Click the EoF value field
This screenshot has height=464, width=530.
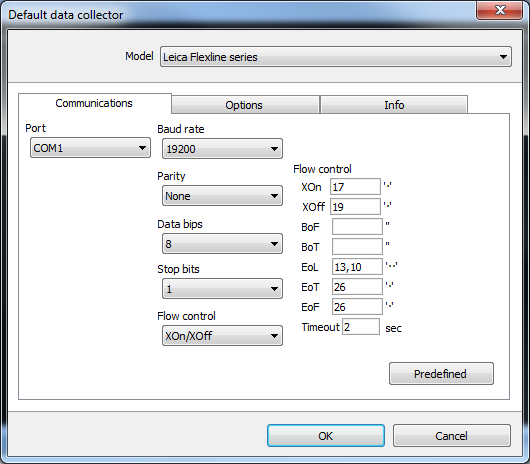pos(357,307)
